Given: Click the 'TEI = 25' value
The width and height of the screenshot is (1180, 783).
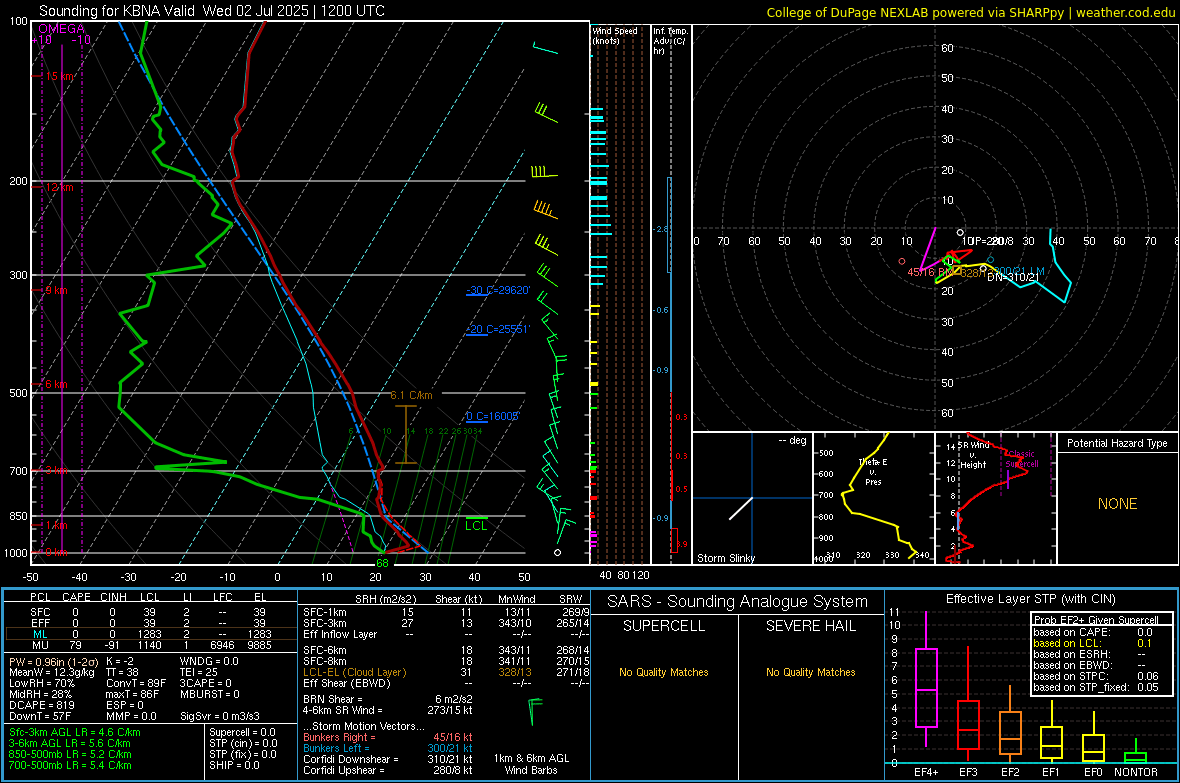Looking at the screenshot, I should (x=199, y=672).
